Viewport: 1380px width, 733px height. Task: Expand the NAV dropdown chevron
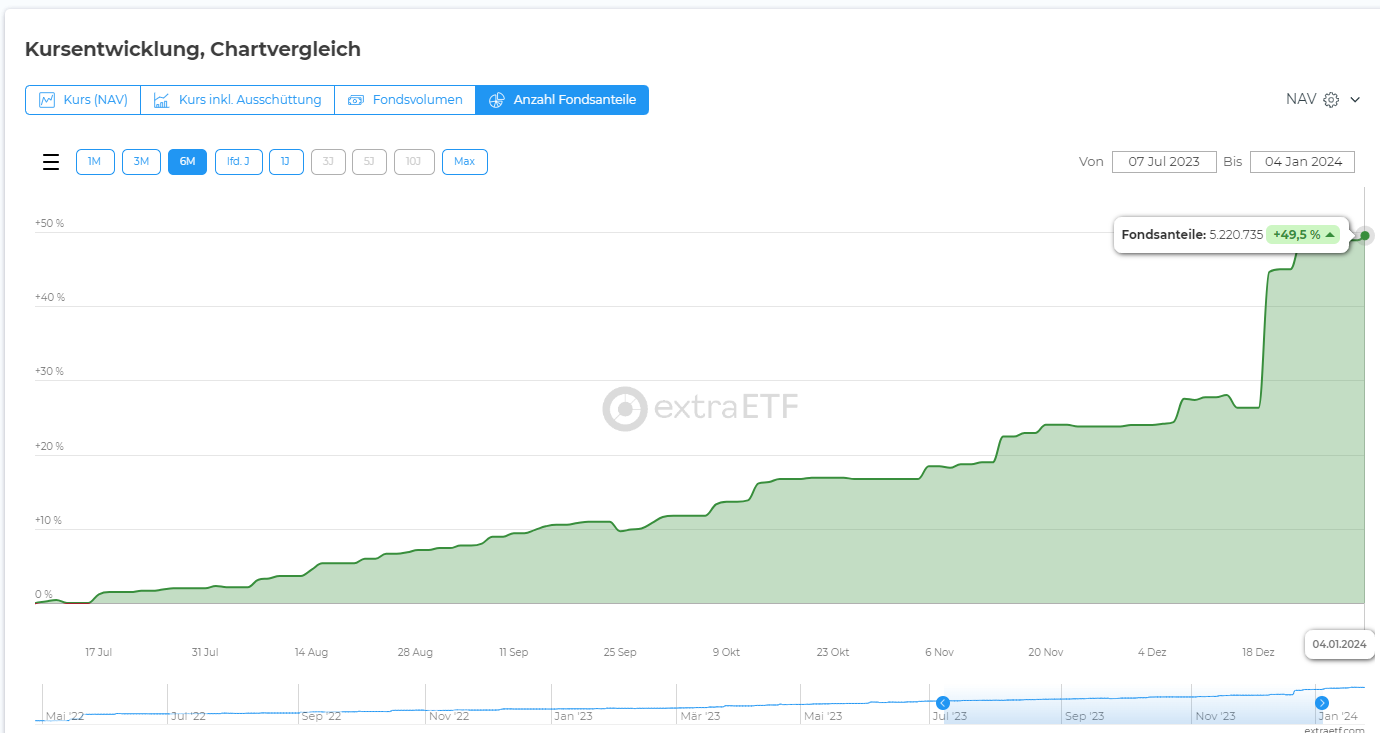1356,100
